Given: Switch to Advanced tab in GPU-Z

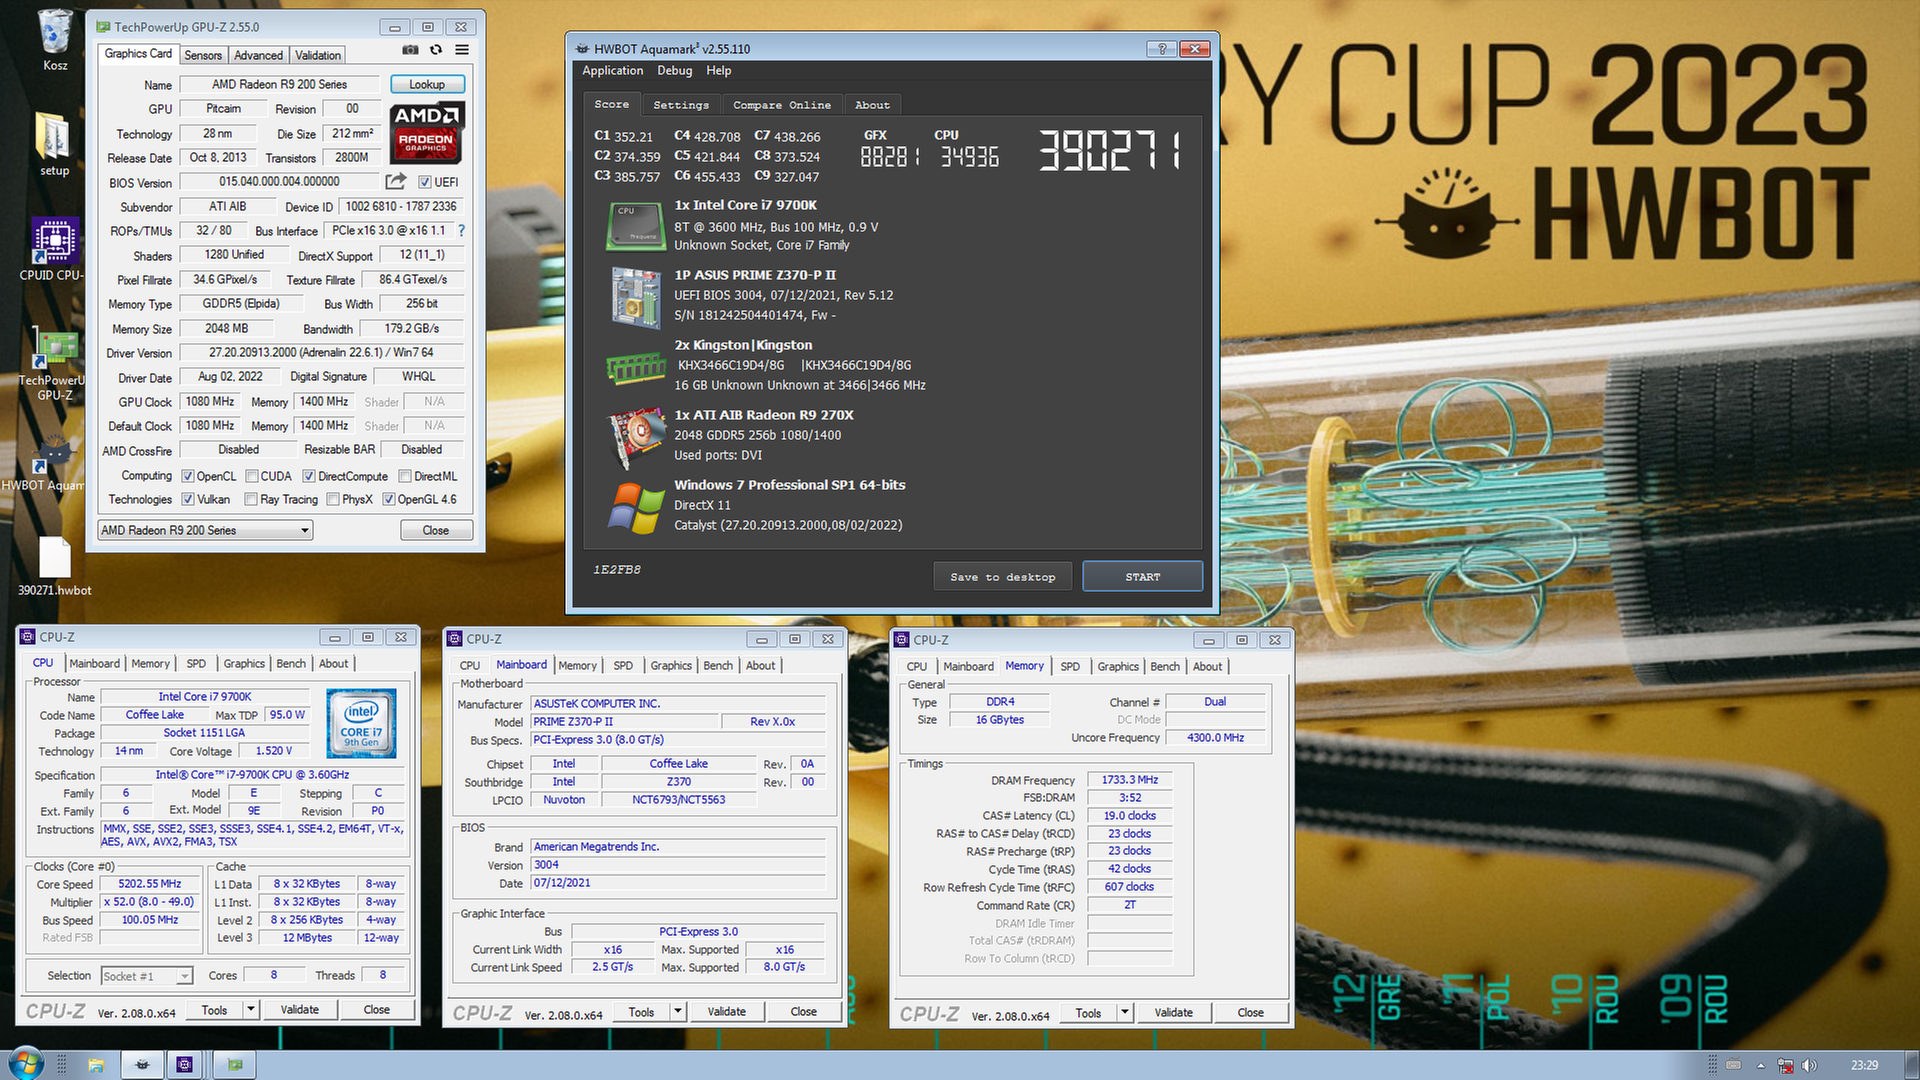Looking at the screenshot, I should 259,55.
